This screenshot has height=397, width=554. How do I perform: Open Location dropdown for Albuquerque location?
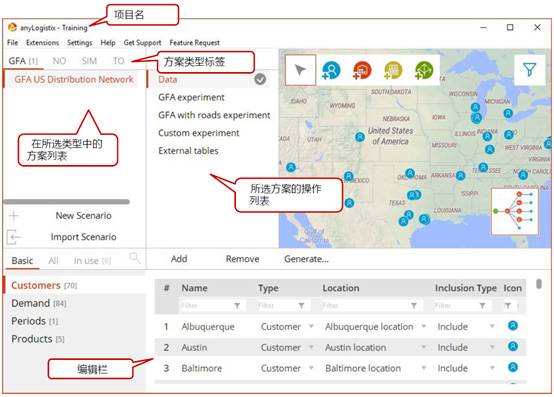click(424, 326)
